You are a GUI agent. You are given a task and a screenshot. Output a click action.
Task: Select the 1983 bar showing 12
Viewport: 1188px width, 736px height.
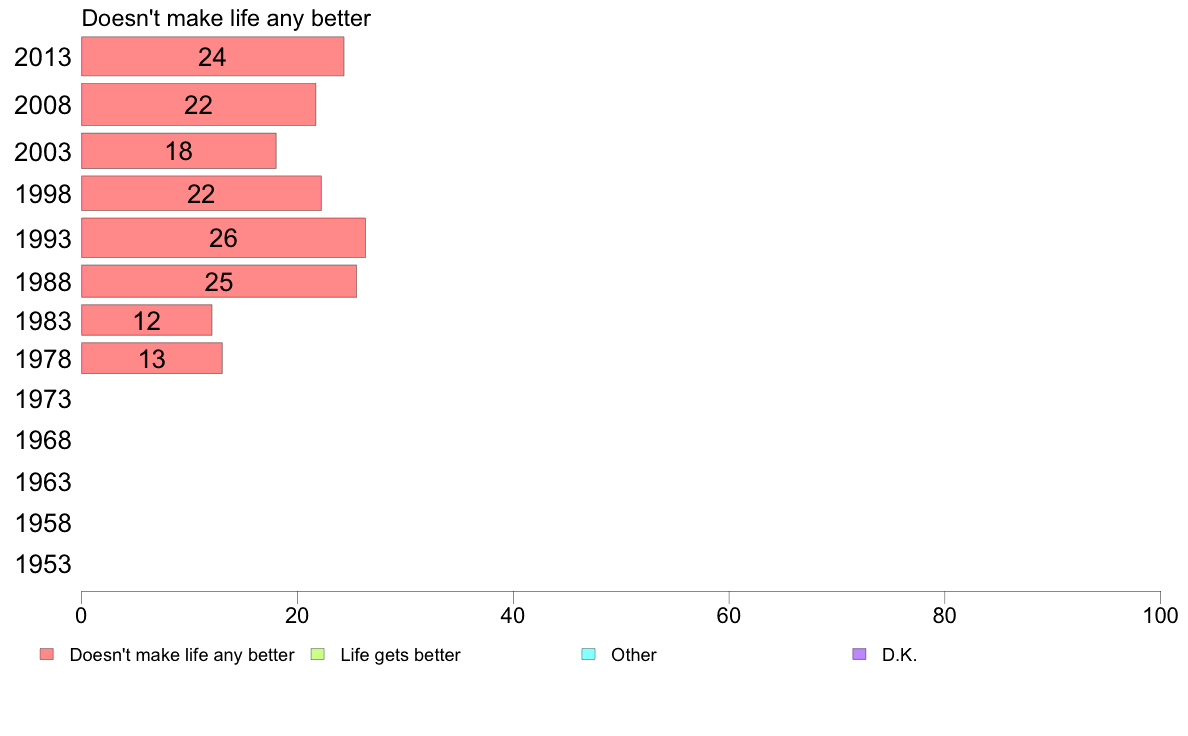(x=147, y=320)
